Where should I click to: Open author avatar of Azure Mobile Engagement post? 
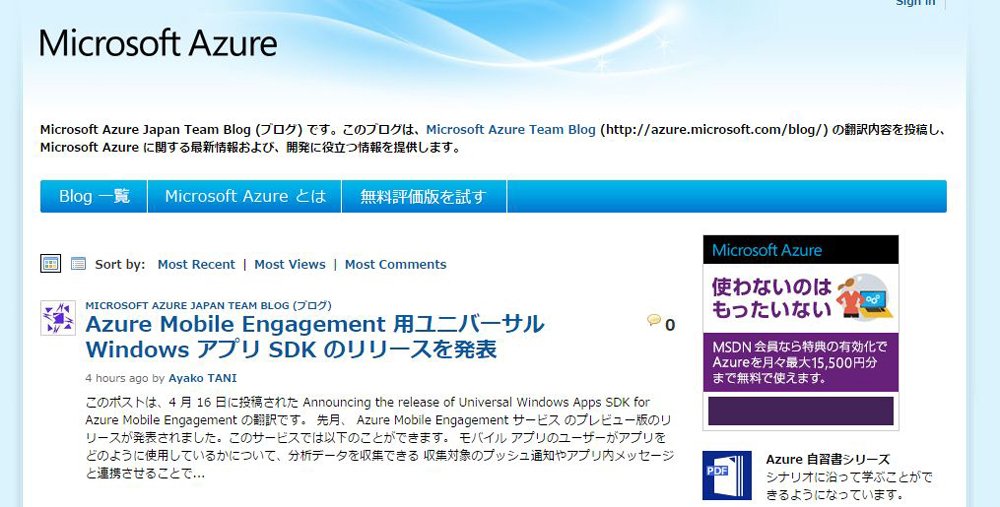(x=58, y=318)
